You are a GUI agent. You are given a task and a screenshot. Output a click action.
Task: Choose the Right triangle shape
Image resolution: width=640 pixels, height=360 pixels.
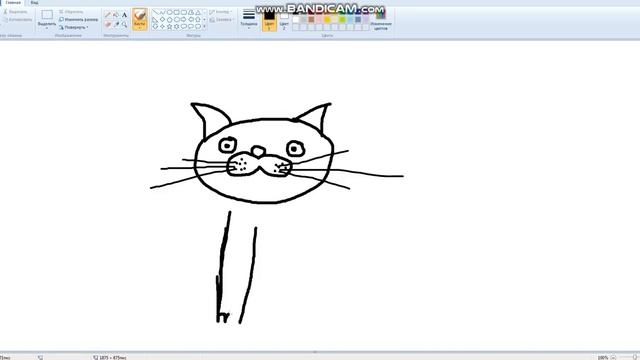tap(155, 20)
